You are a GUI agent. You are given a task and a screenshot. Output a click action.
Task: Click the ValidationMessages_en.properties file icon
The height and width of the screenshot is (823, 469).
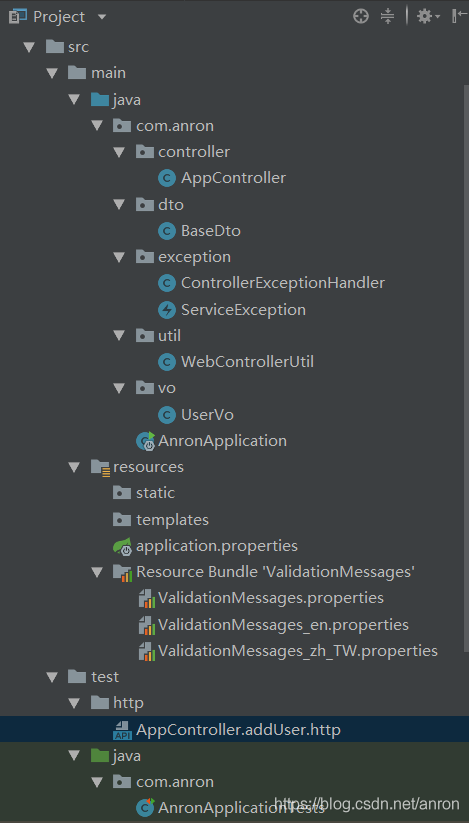pos(145,625)
